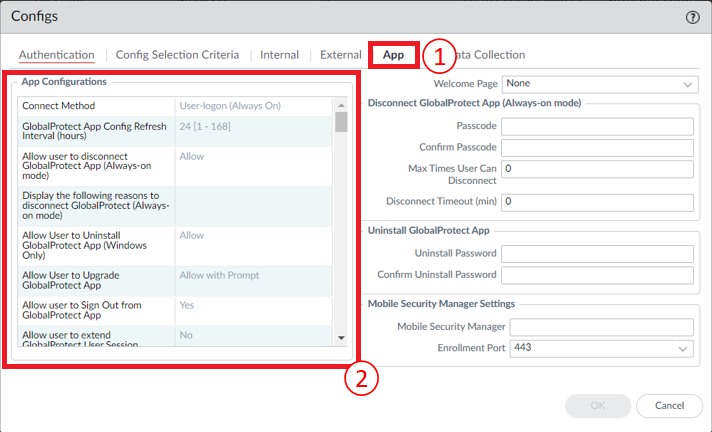Click the 24 [1 - 168] refresh interval value

tap(205, 126)
